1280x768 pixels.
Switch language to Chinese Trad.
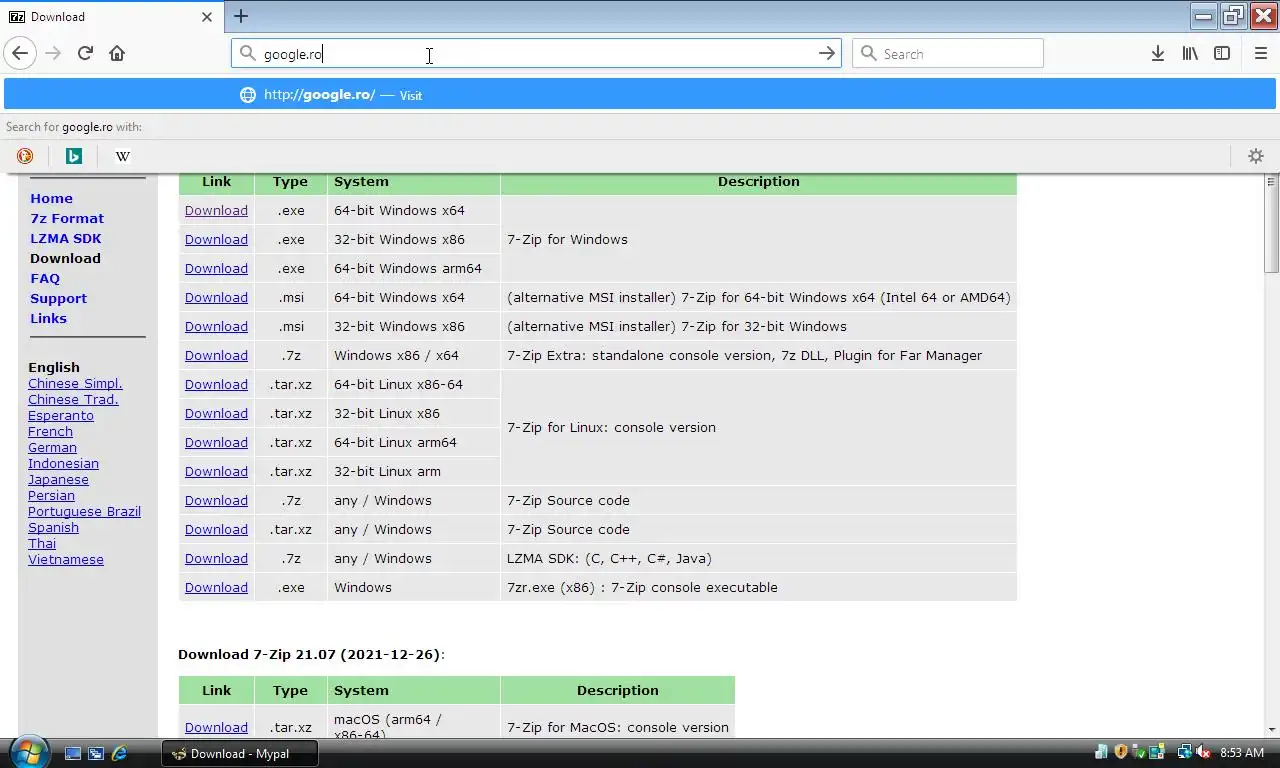[73, 399]
